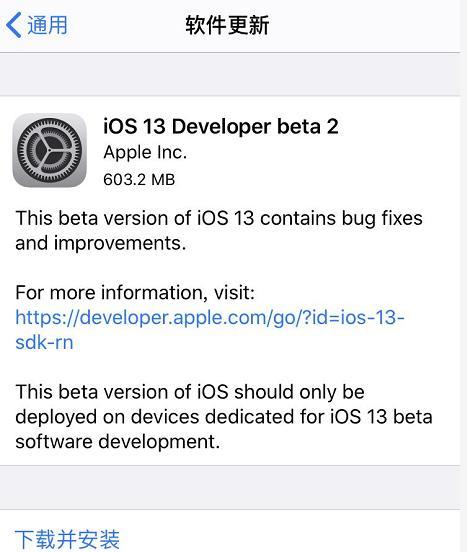The width and height of the screenshot is (467, 552).
Task: Tap the 'deployed on devices dedicated' line
Action: point(224,417)
